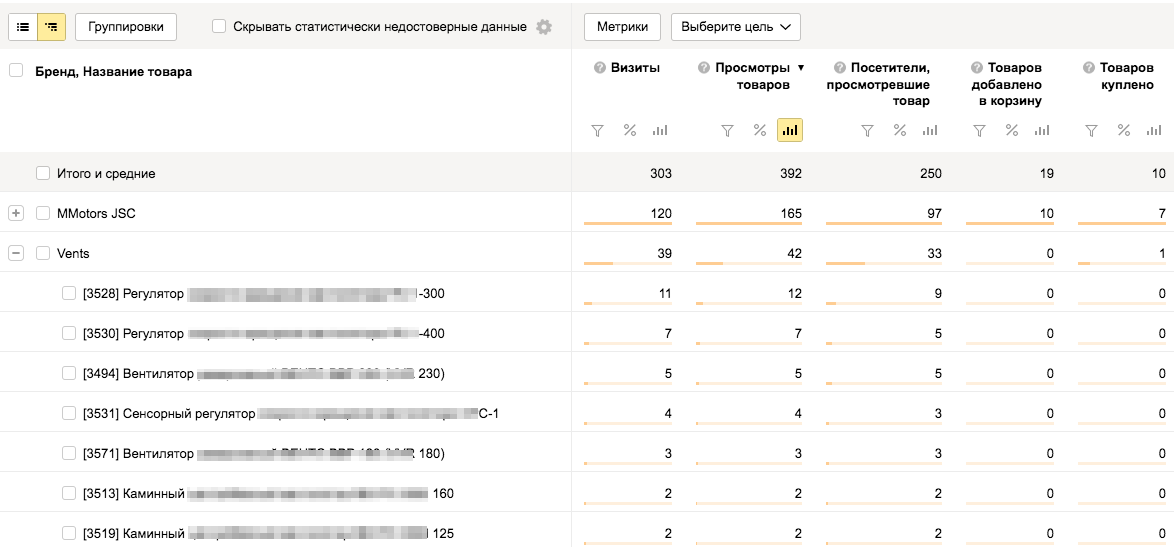This screenshot has width=1174, height=547.
Task: Sort by Визиты column header
Action: coord(635,67)
